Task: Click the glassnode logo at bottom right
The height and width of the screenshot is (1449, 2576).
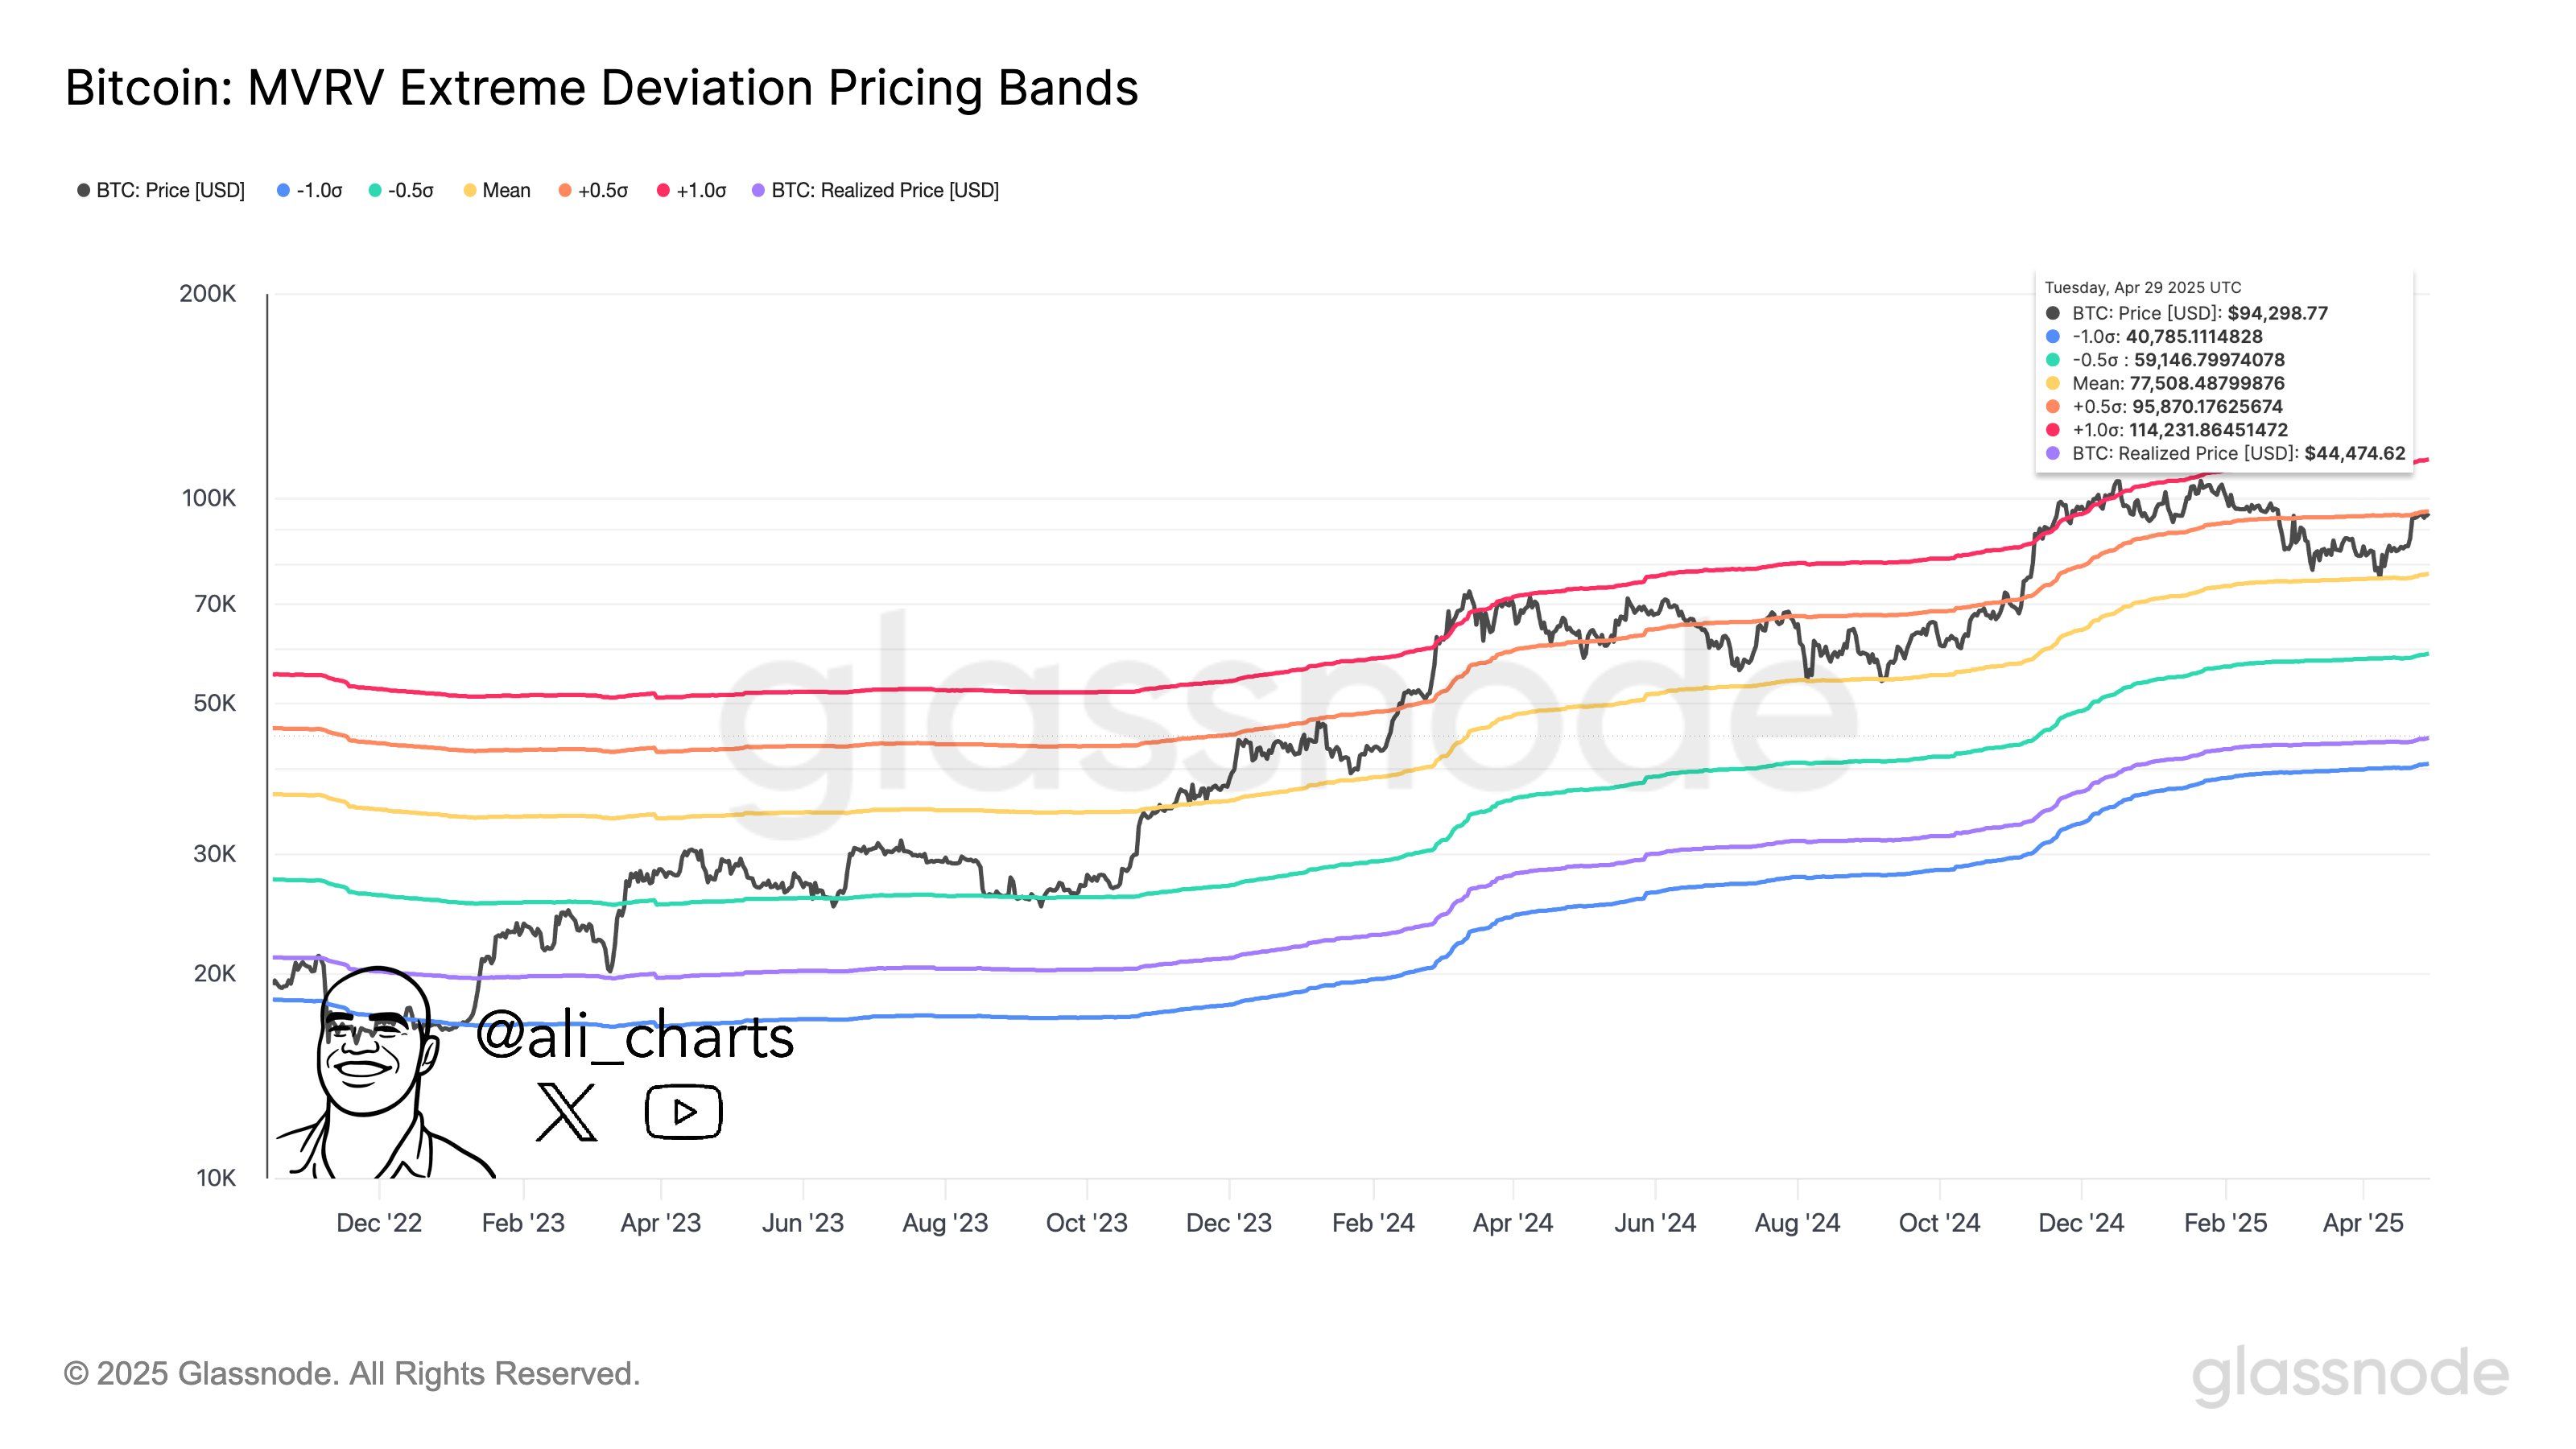Action: click(x=2349, y=1376)
